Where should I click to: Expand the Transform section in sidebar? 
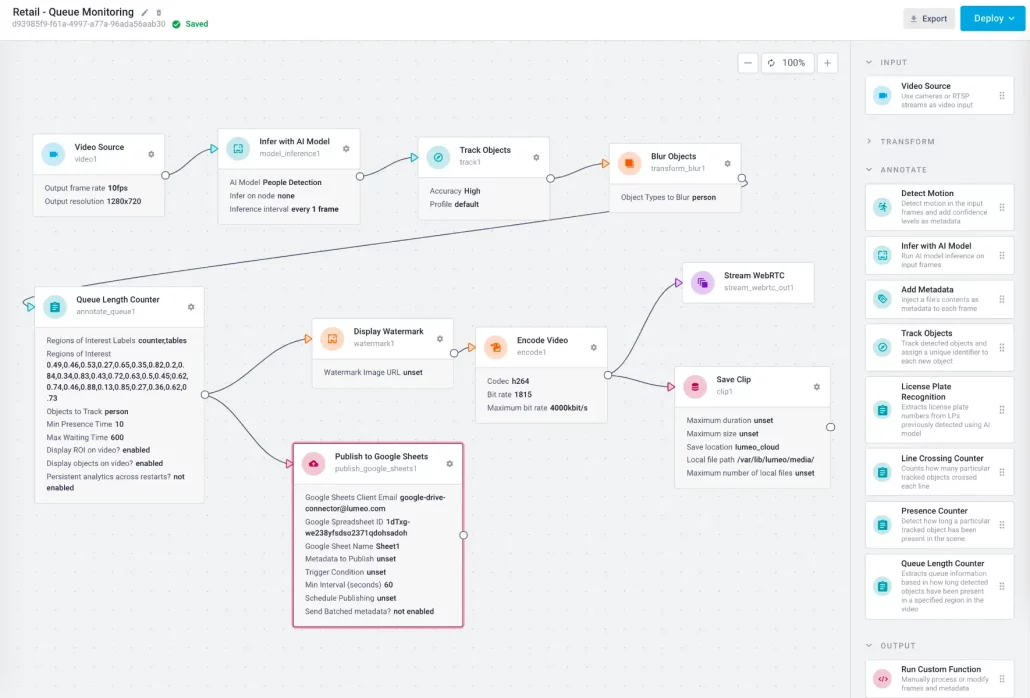tap(868, 141)
